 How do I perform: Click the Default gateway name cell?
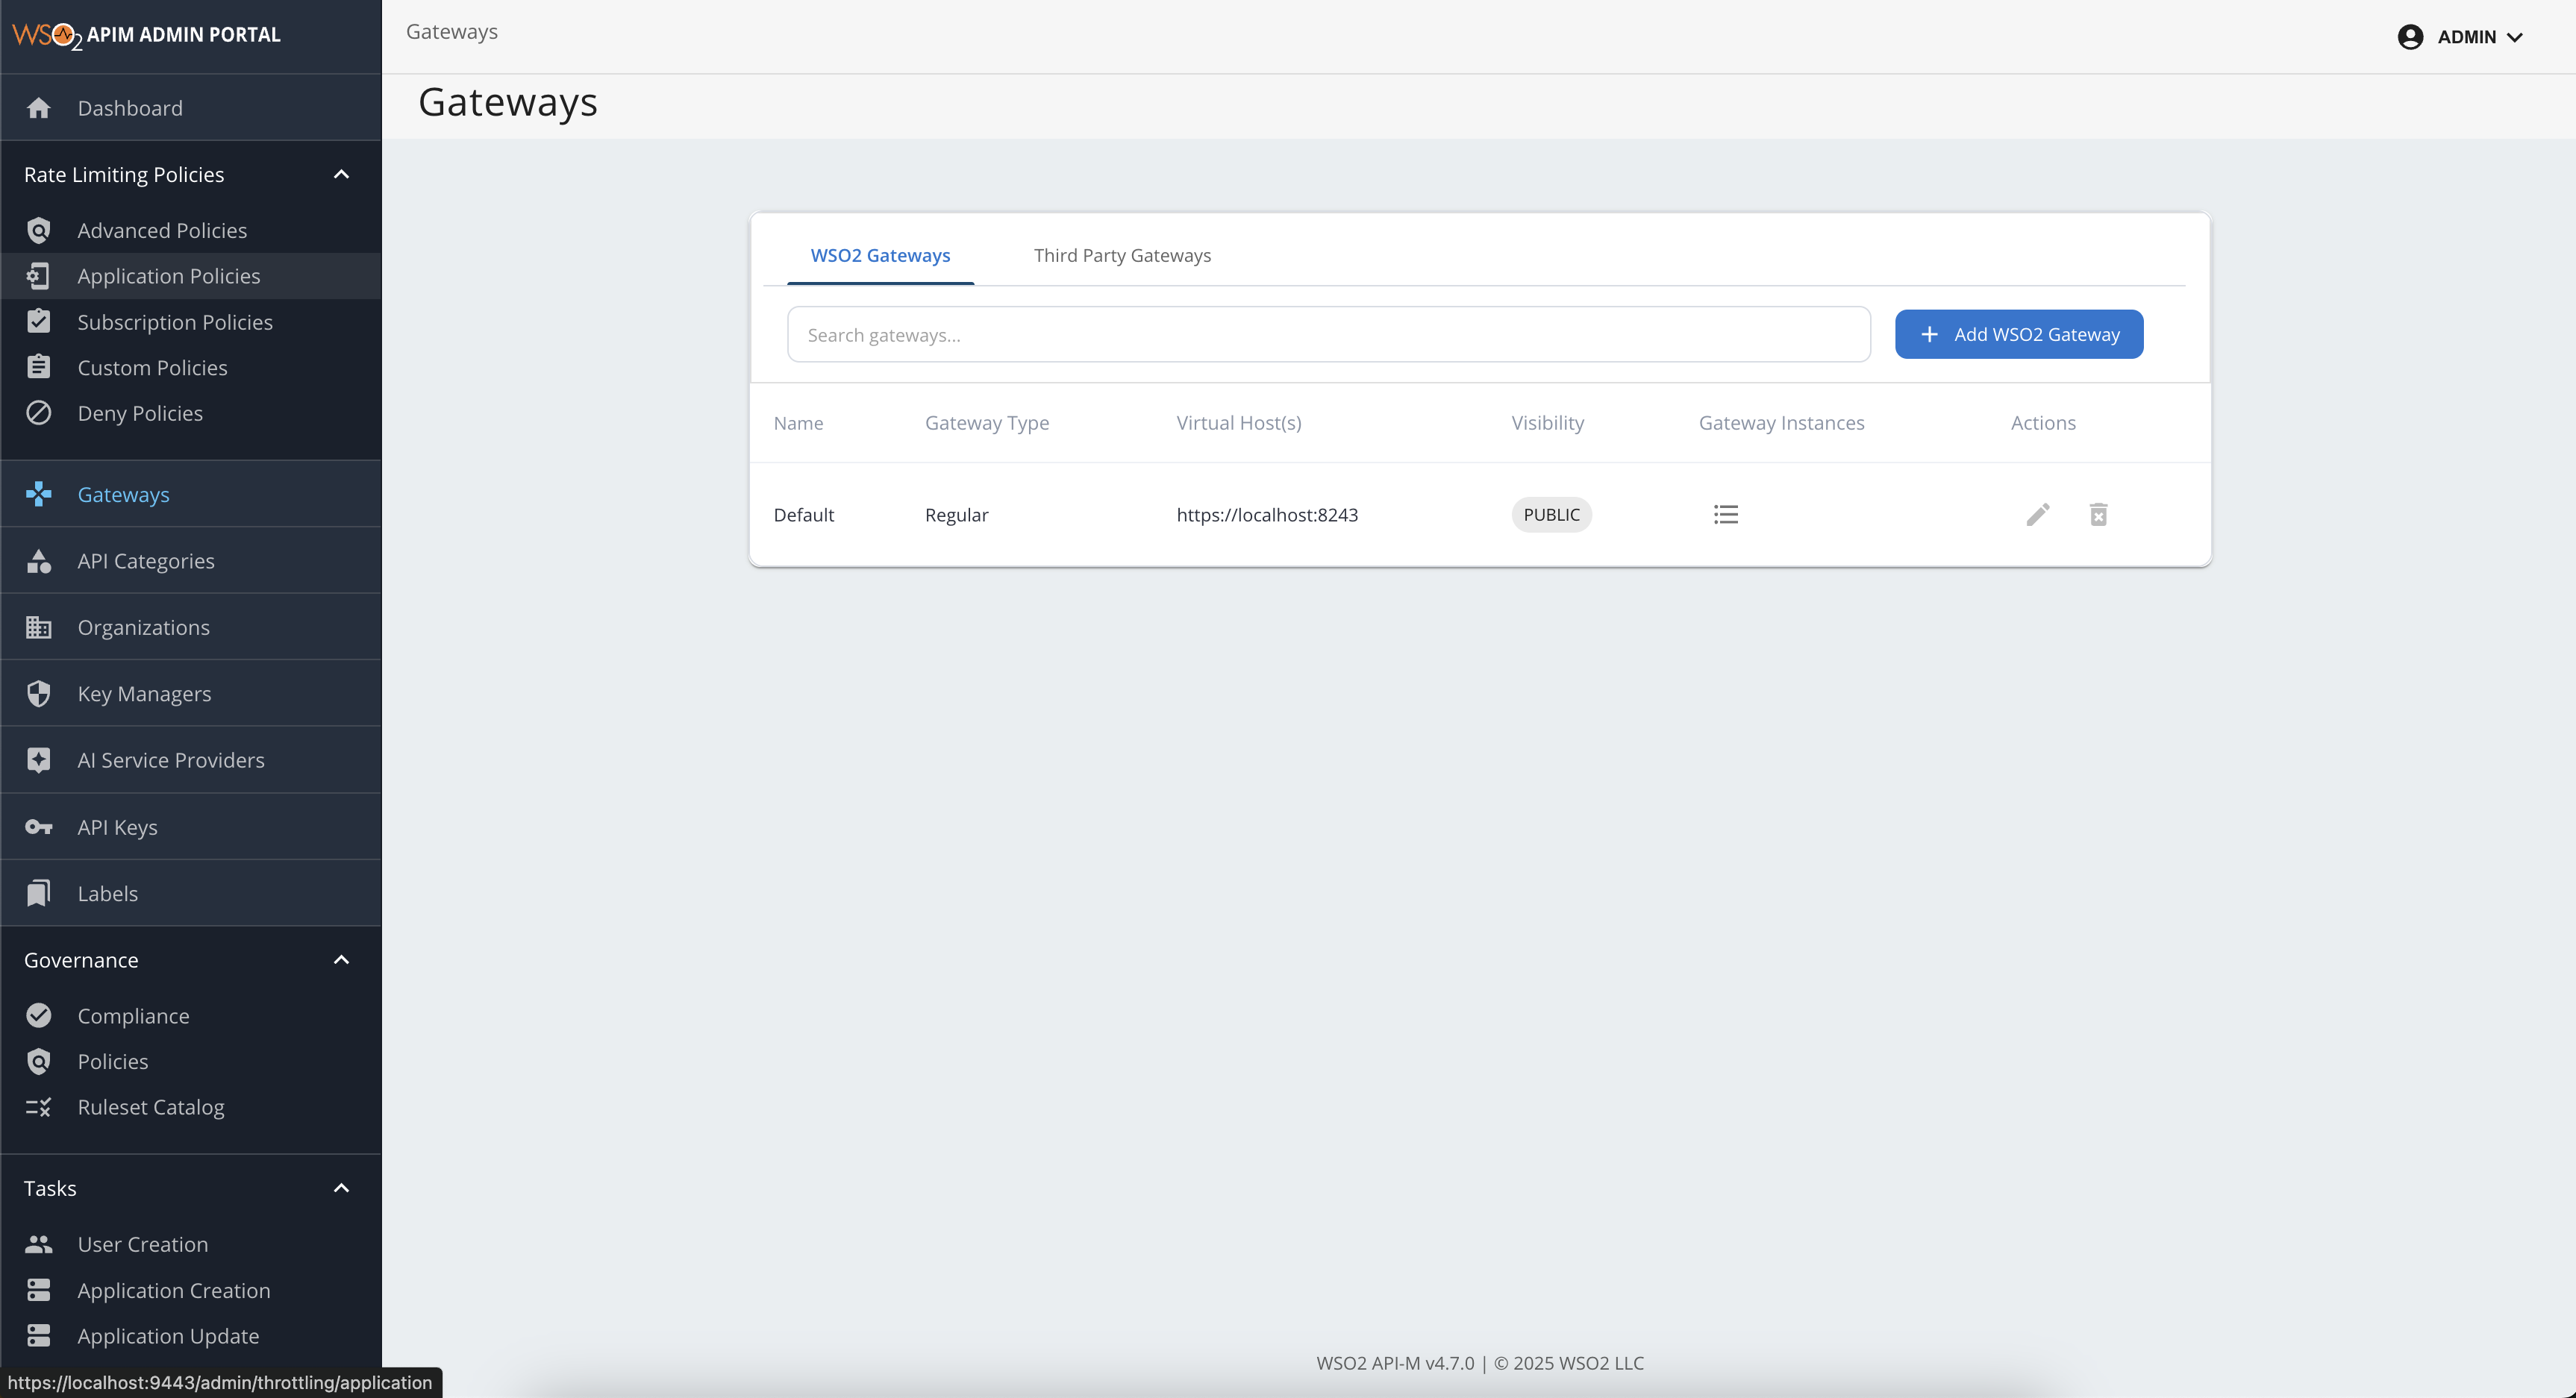(803, 515)
